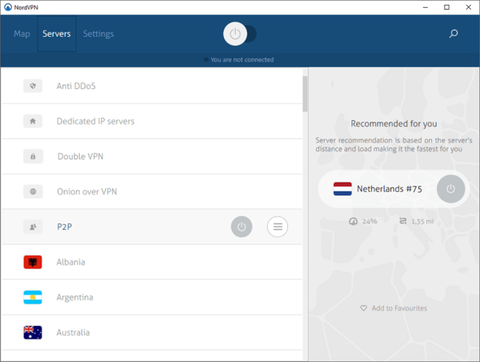Choose Australia from the country list
This screenshot has height=362, width=480.
(152, 332)
